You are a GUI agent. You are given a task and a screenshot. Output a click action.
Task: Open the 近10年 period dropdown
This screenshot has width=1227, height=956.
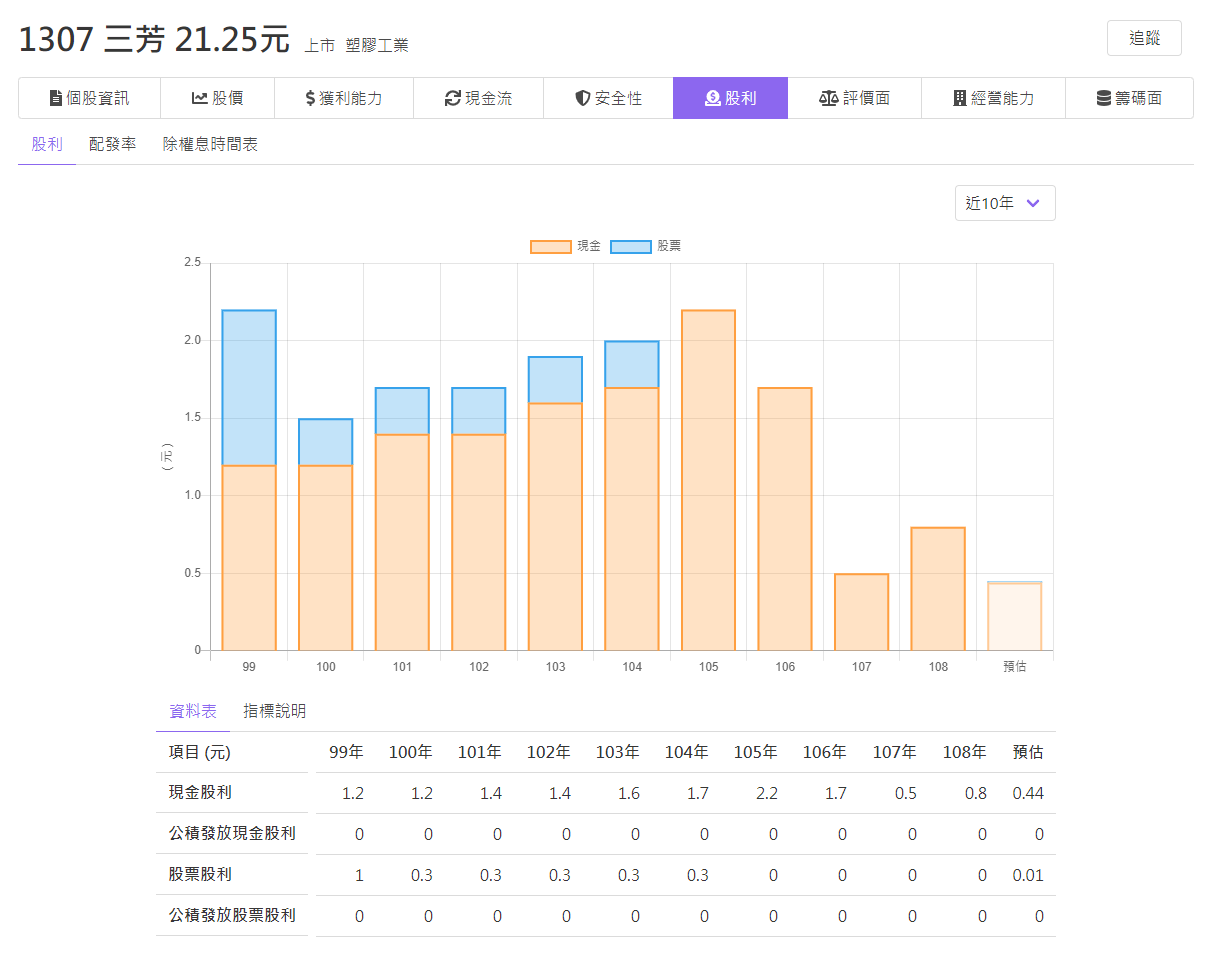[1005, 203]
